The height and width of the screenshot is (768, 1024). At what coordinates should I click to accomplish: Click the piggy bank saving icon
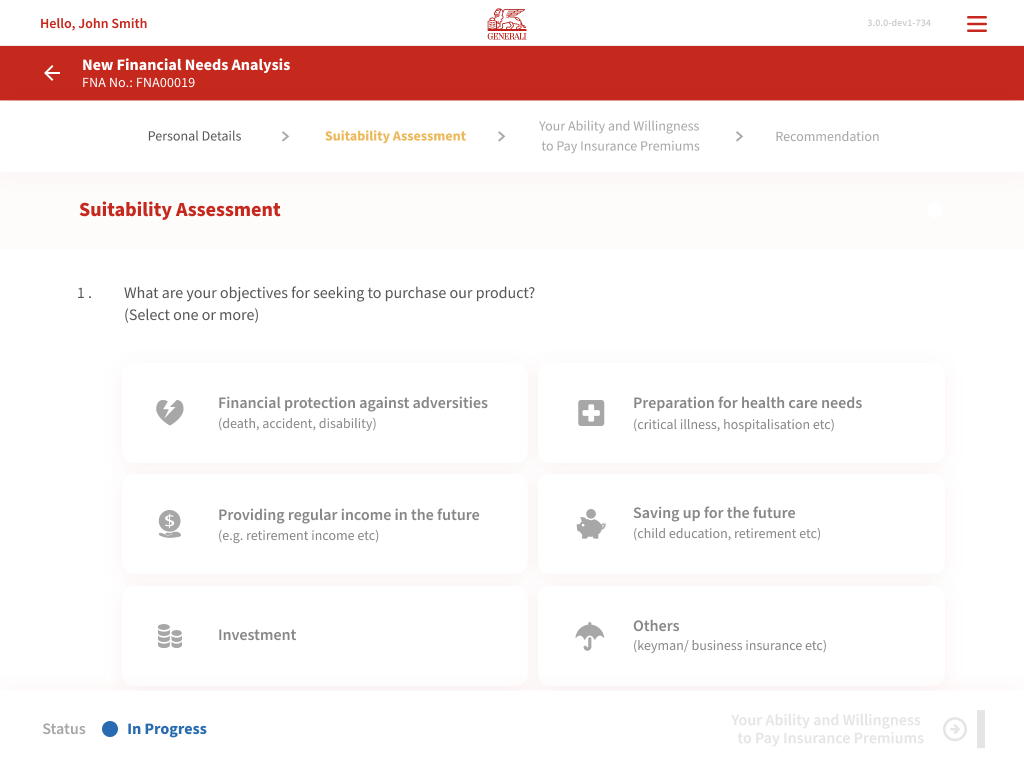pos(591,524)
